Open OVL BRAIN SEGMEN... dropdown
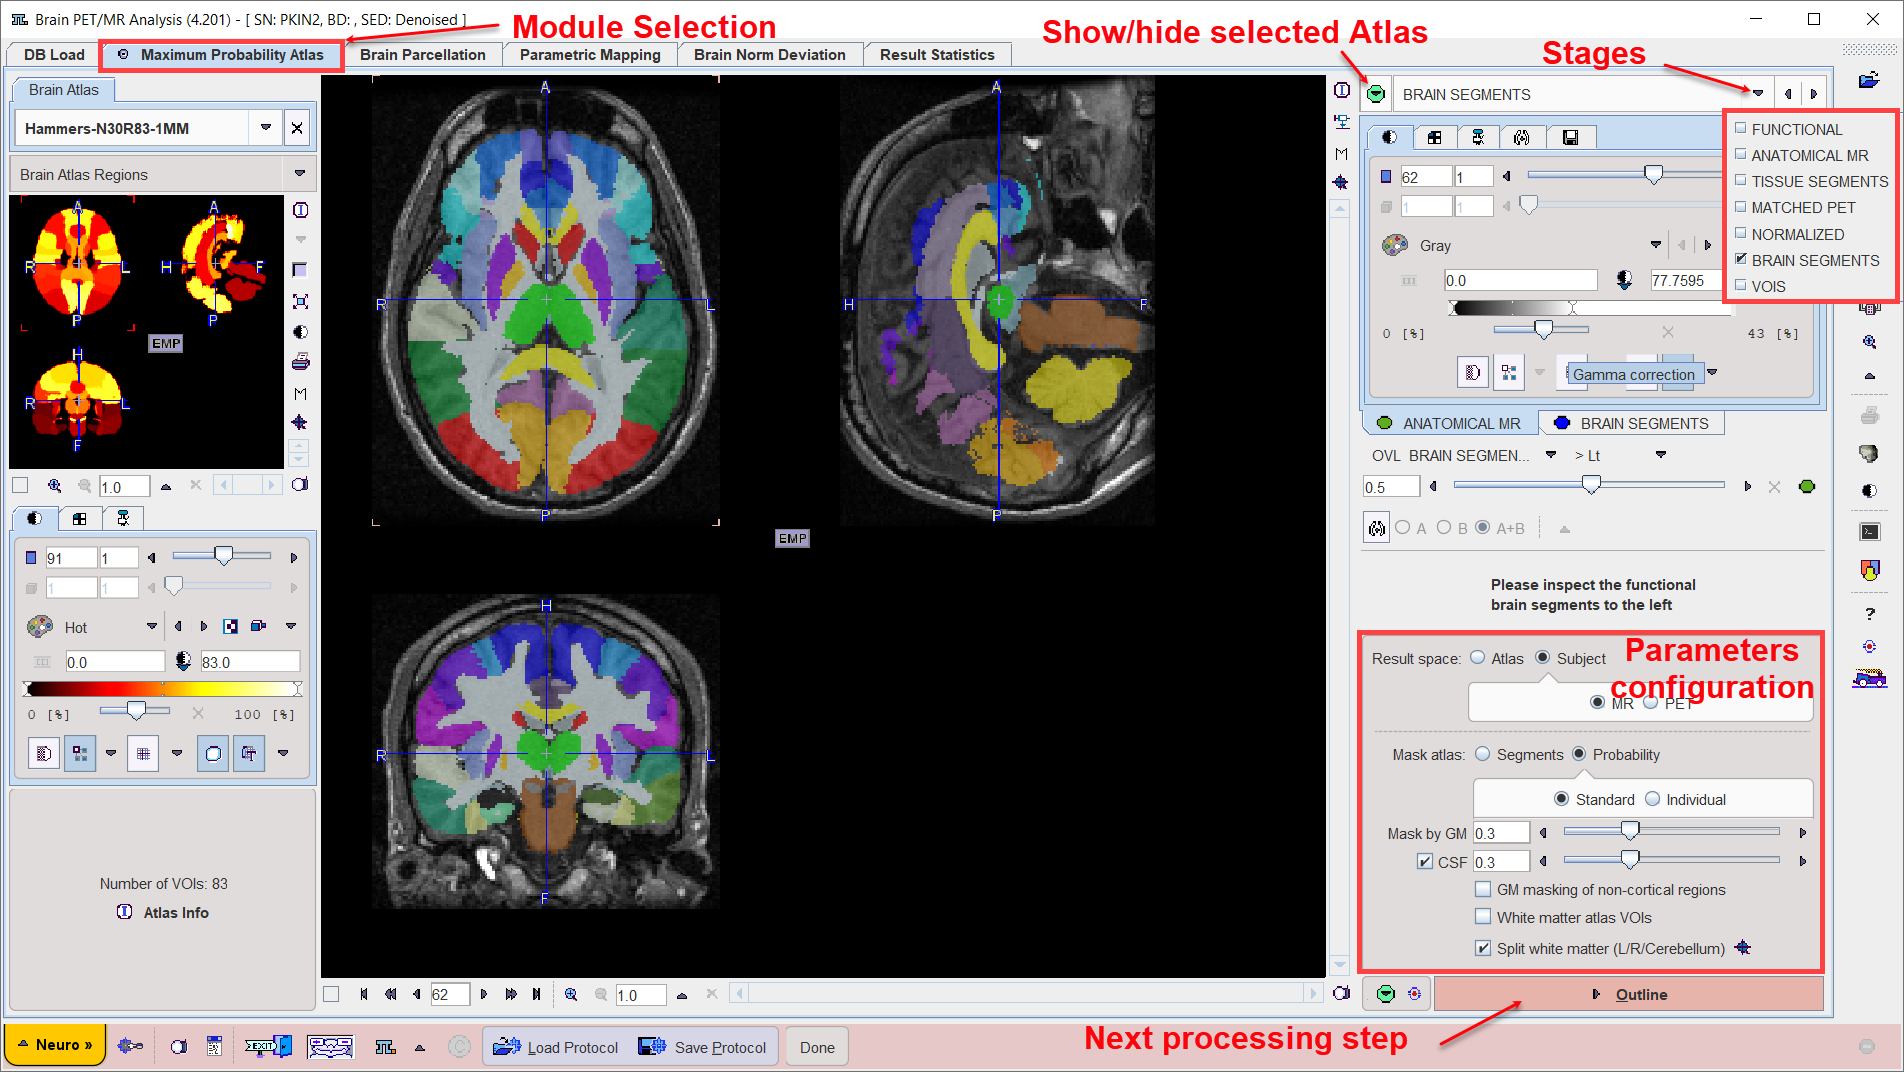 [1551, 455]
